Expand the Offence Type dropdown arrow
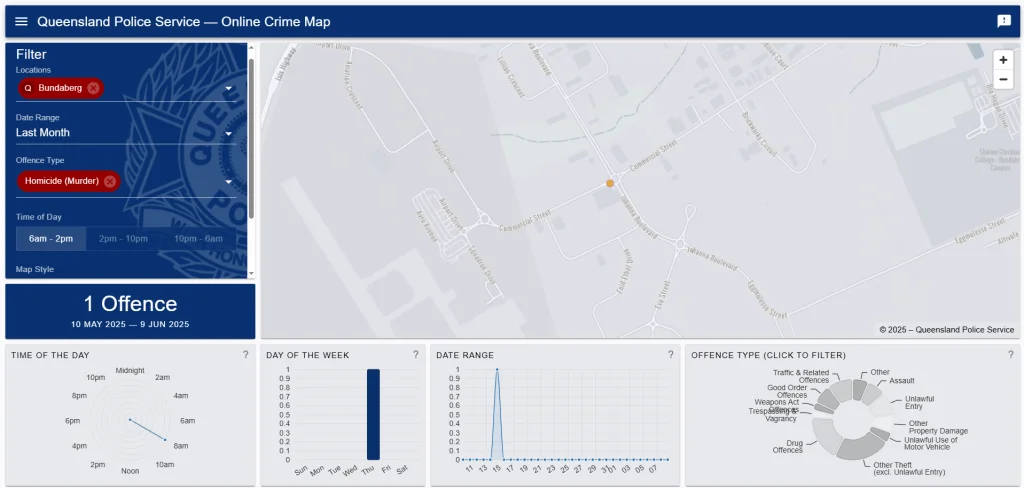The image size is (1024, 488). pyautogui.click(x=228, y=182)
